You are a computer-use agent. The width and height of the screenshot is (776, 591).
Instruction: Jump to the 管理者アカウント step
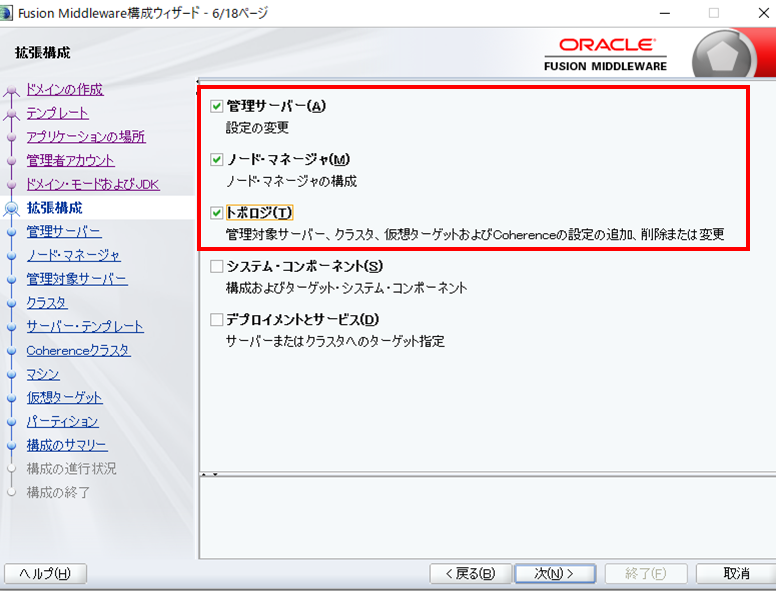70,160
